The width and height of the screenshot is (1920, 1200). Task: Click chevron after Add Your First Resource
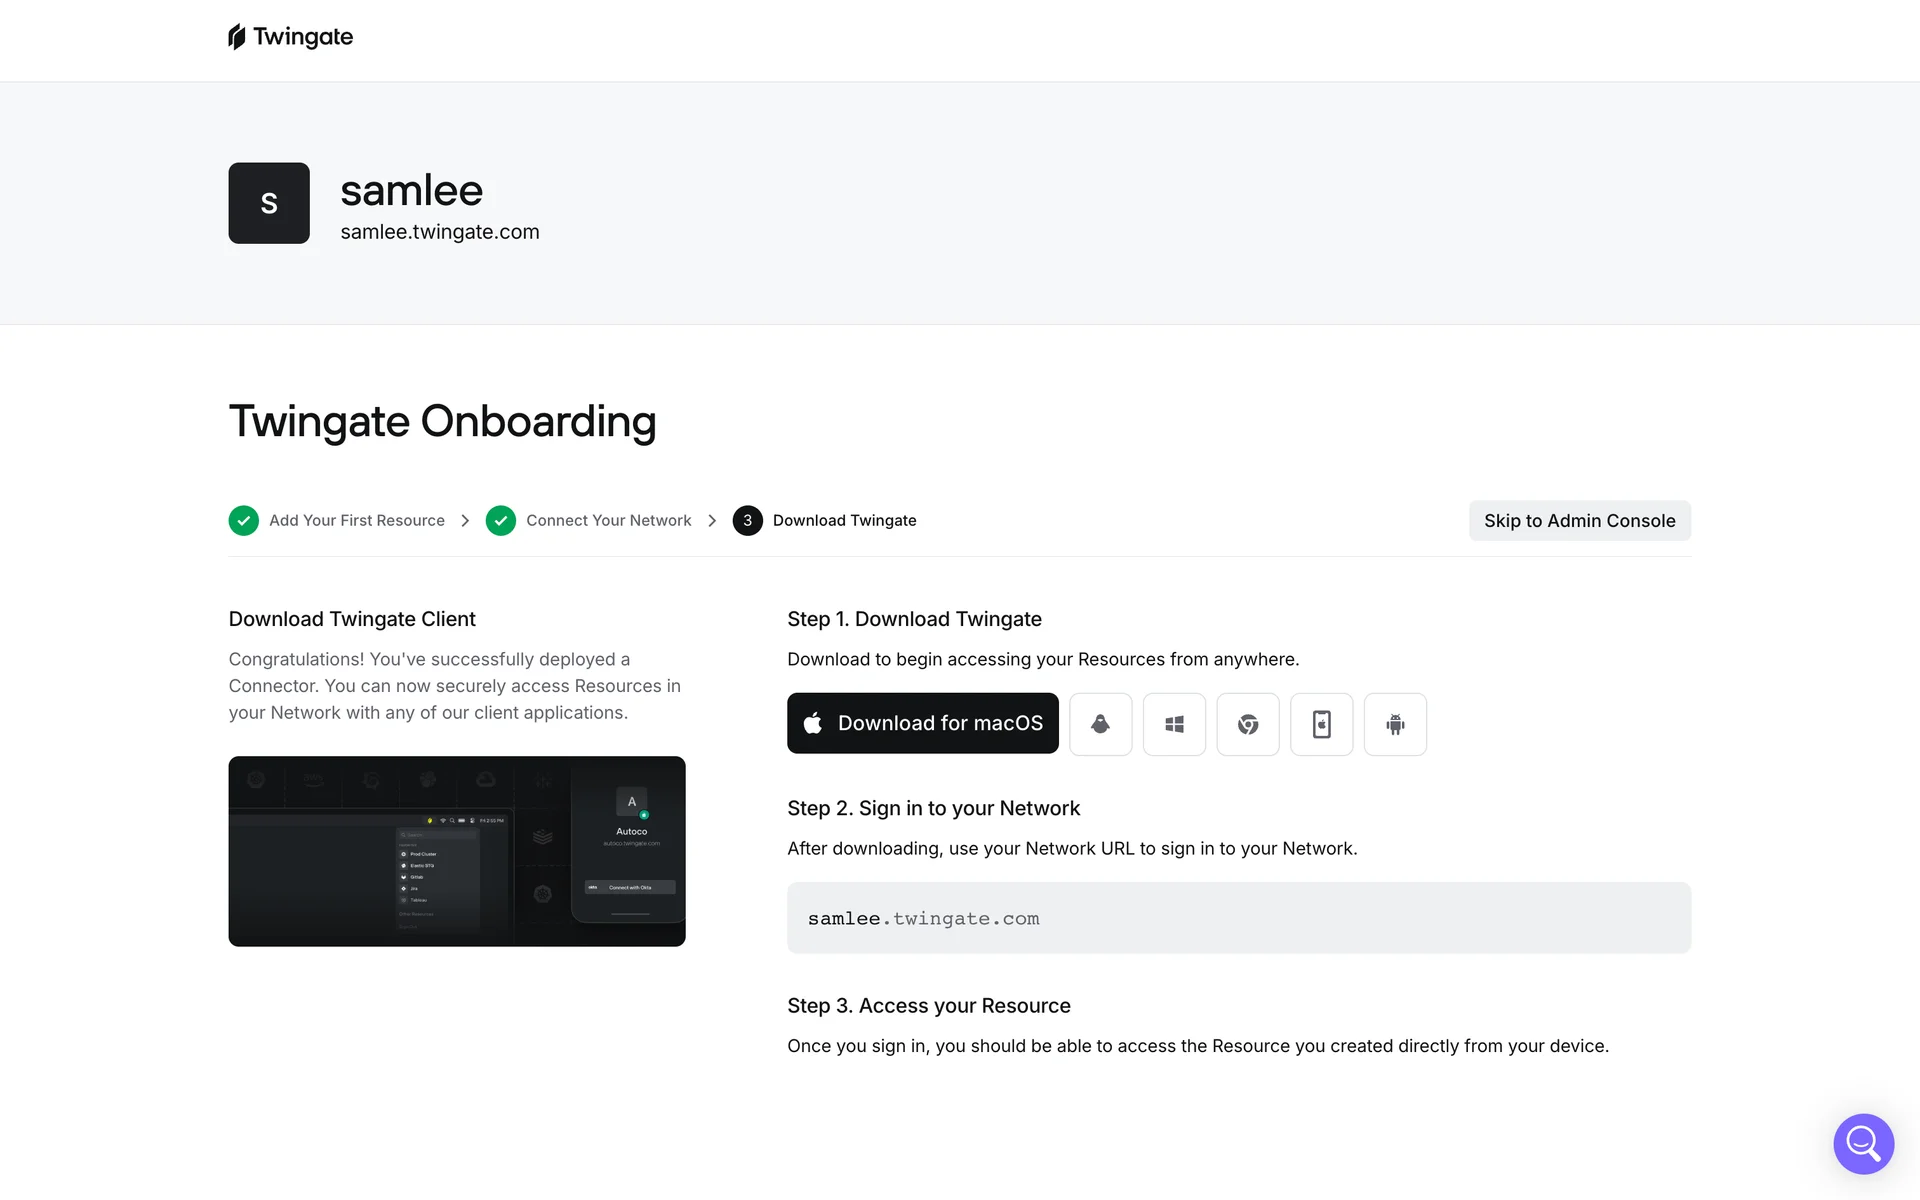[465, 520]
